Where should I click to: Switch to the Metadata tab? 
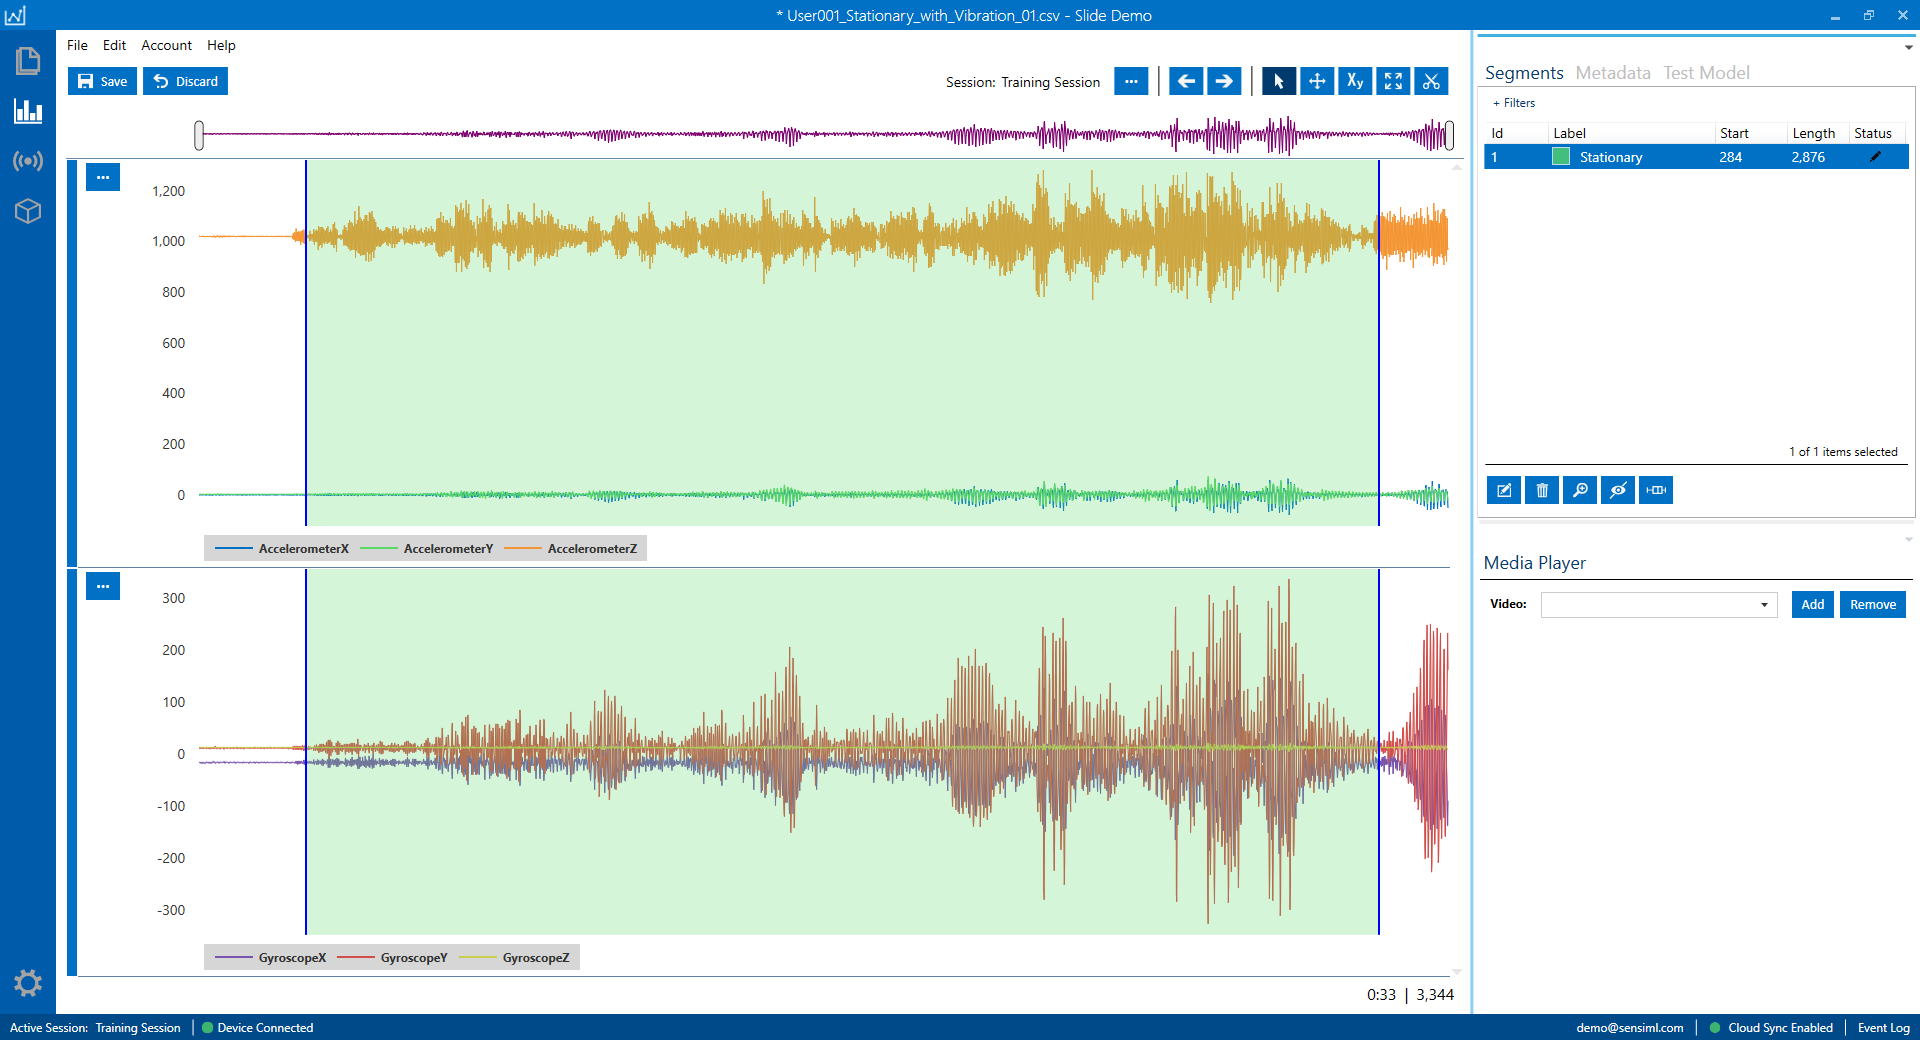1613,73
